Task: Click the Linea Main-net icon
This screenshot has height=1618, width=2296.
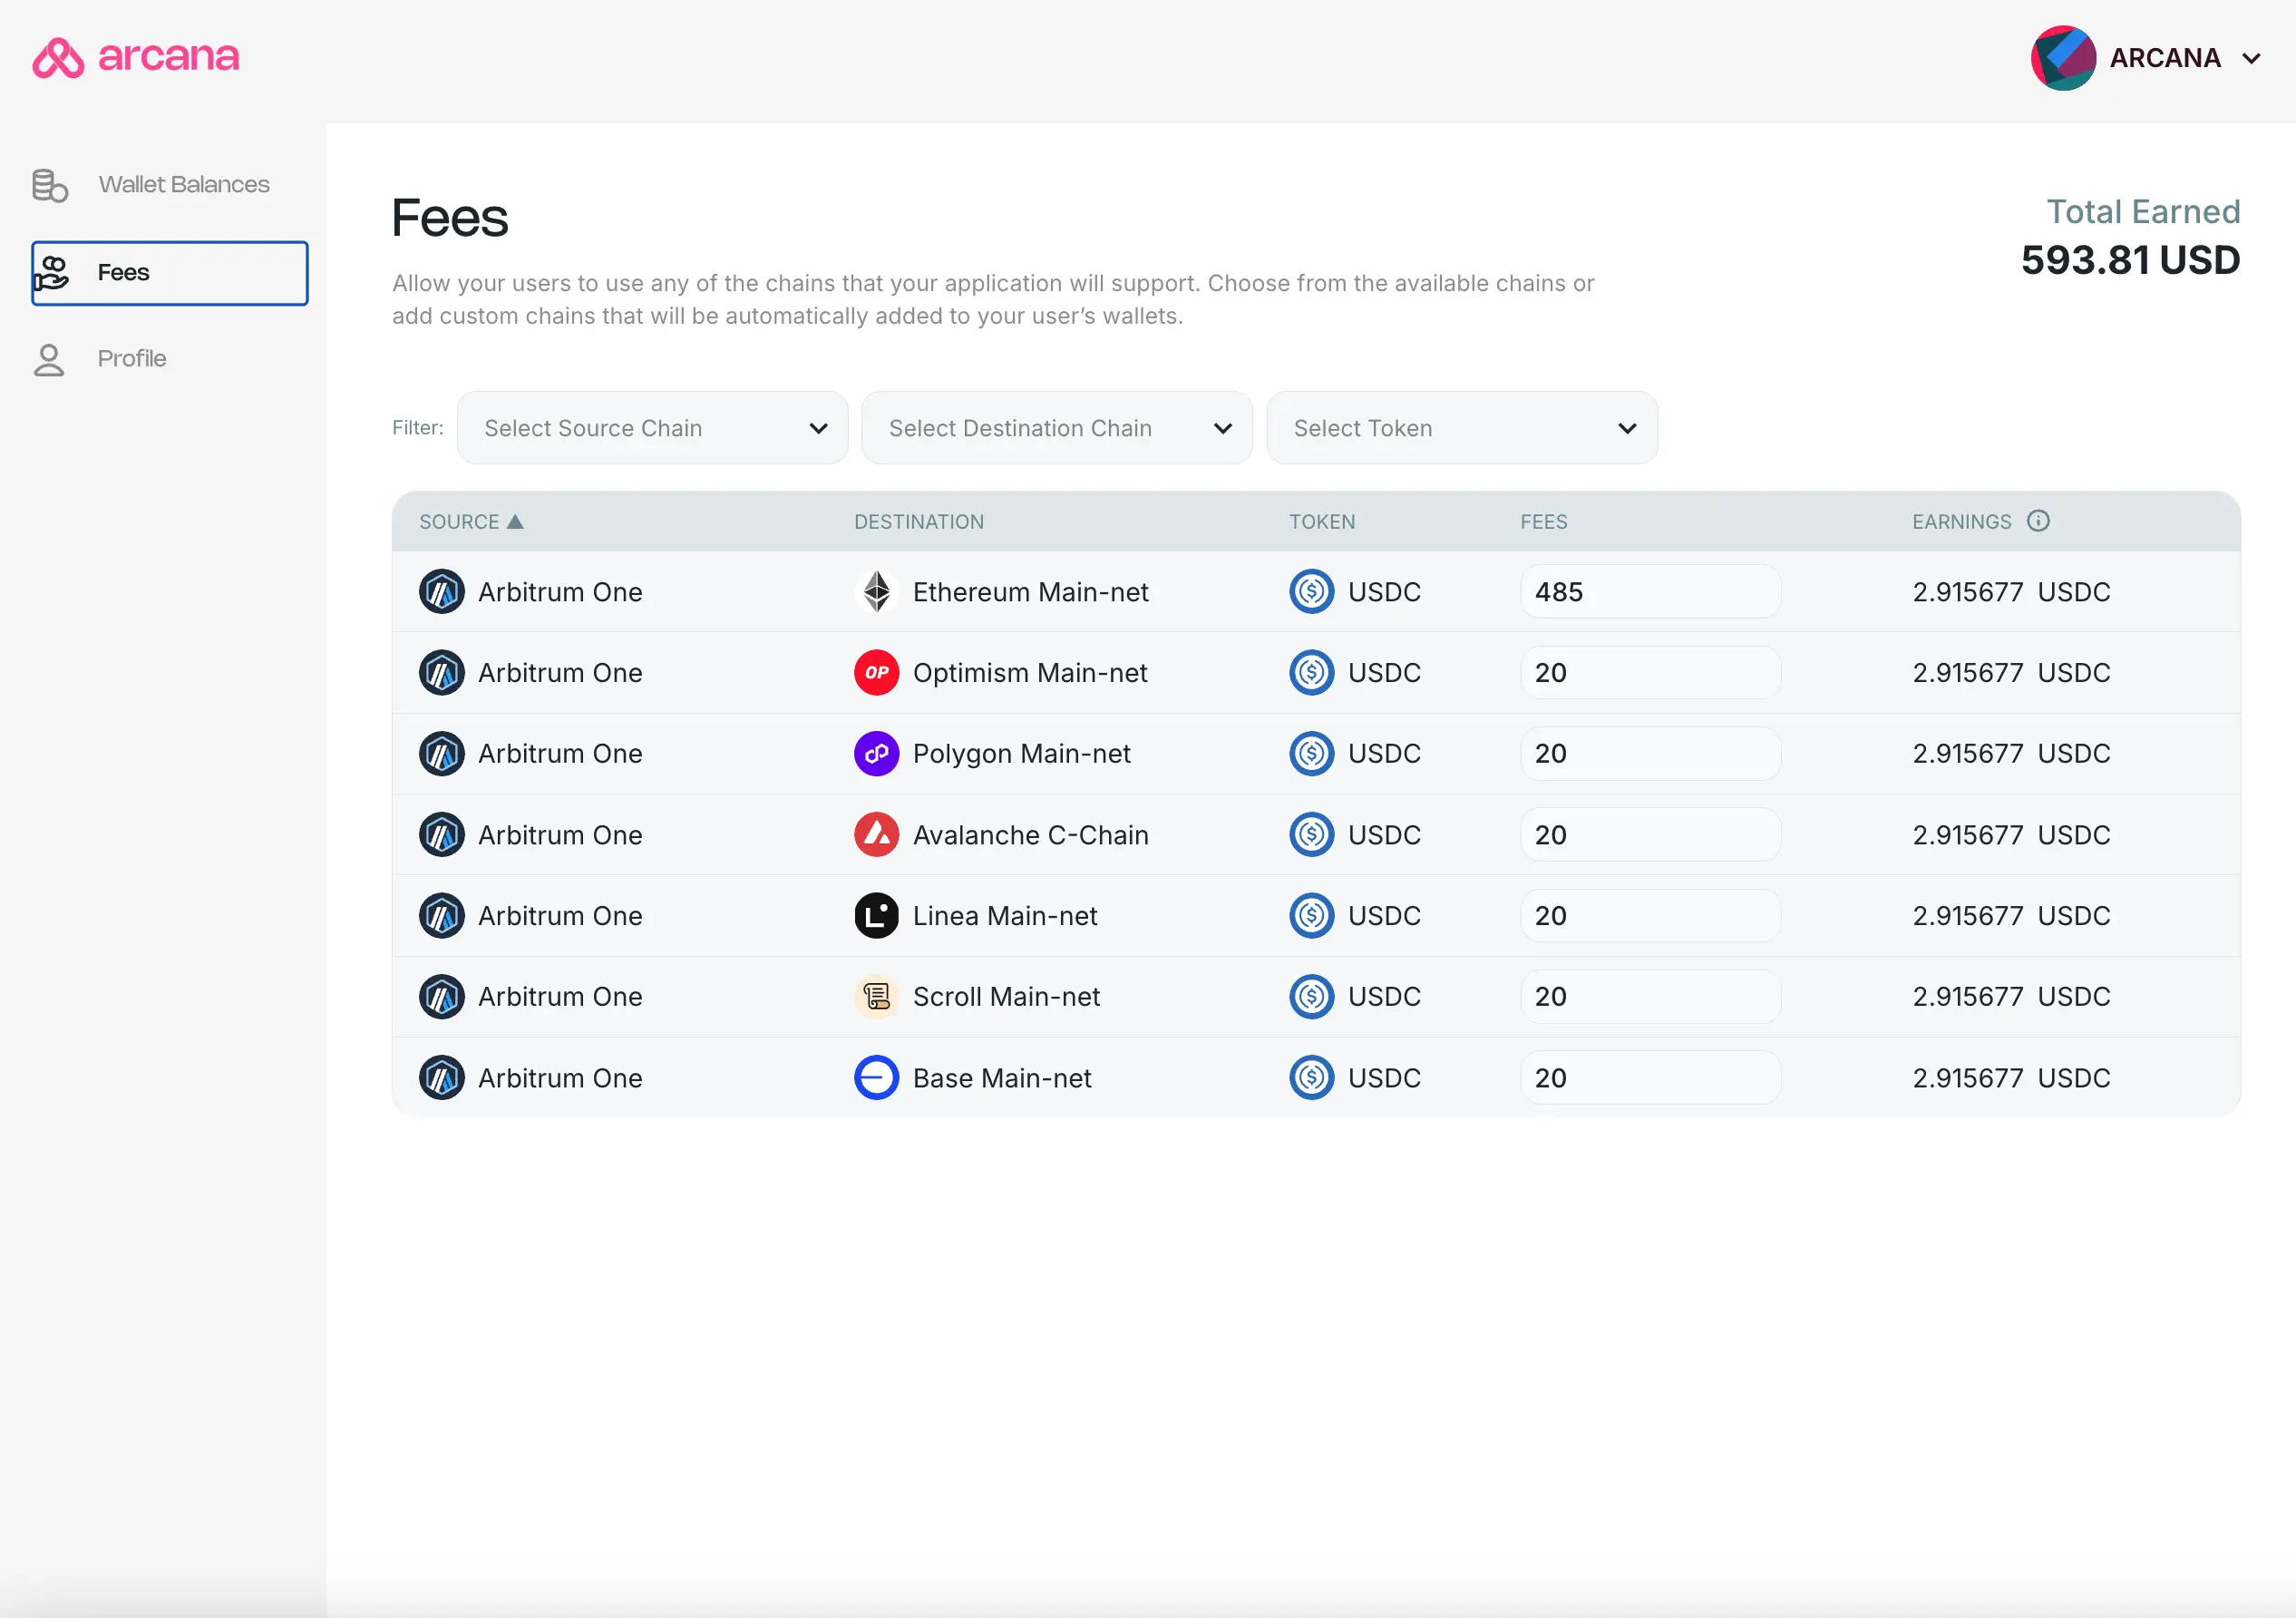Action: [x=877, y=916]
